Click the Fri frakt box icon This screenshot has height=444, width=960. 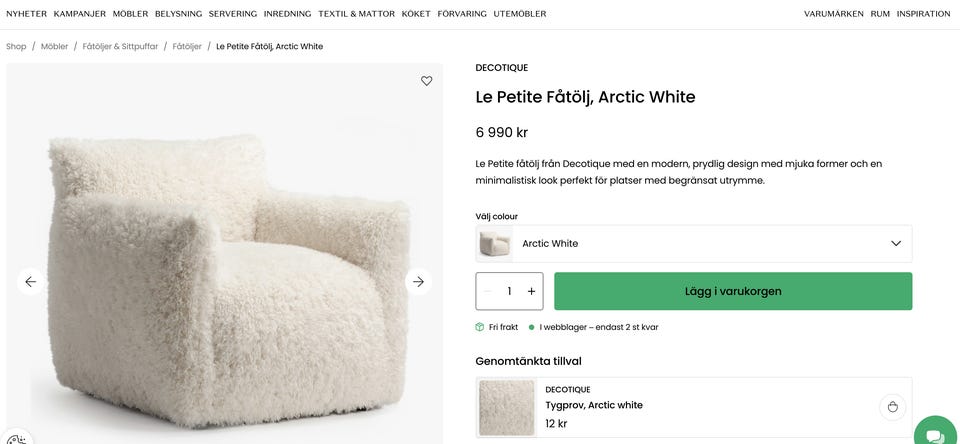point(480,327)
